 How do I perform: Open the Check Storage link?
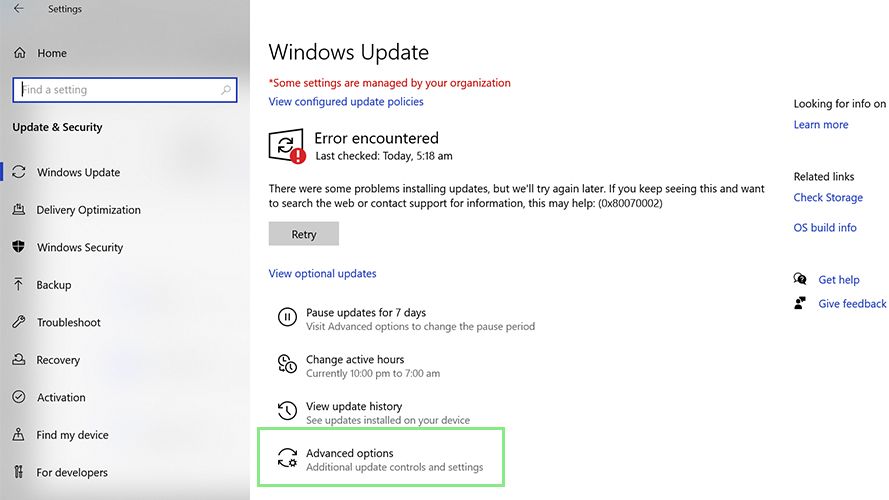pyautogui.click(x=828, y=197)
